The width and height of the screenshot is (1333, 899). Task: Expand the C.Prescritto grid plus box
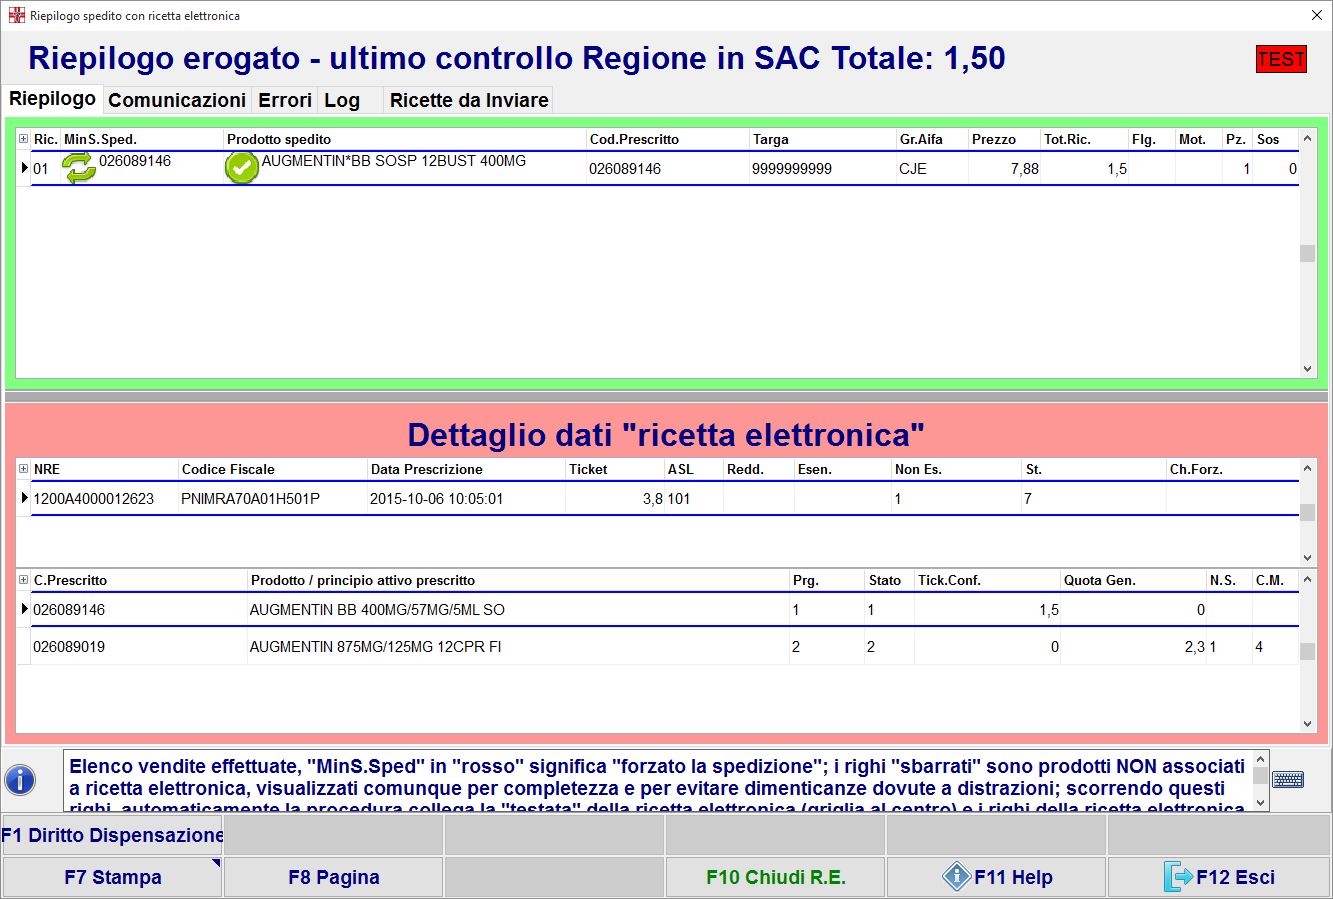[x=23, y=580]
